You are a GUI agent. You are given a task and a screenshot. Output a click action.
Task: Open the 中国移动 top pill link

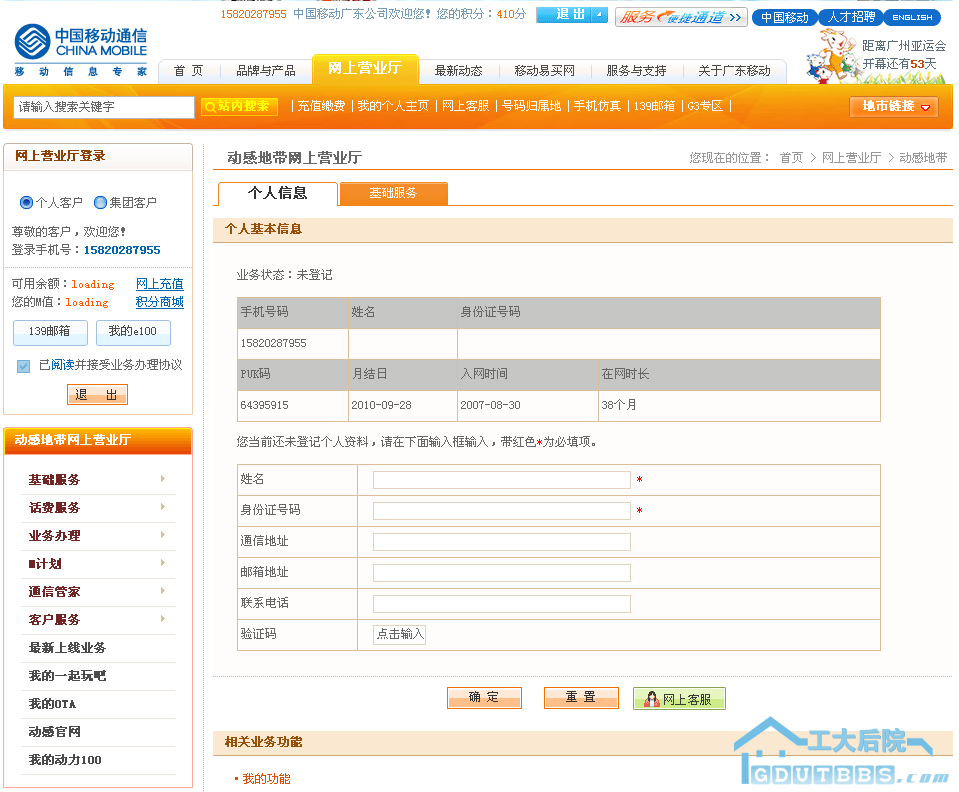tap(785, 17)
